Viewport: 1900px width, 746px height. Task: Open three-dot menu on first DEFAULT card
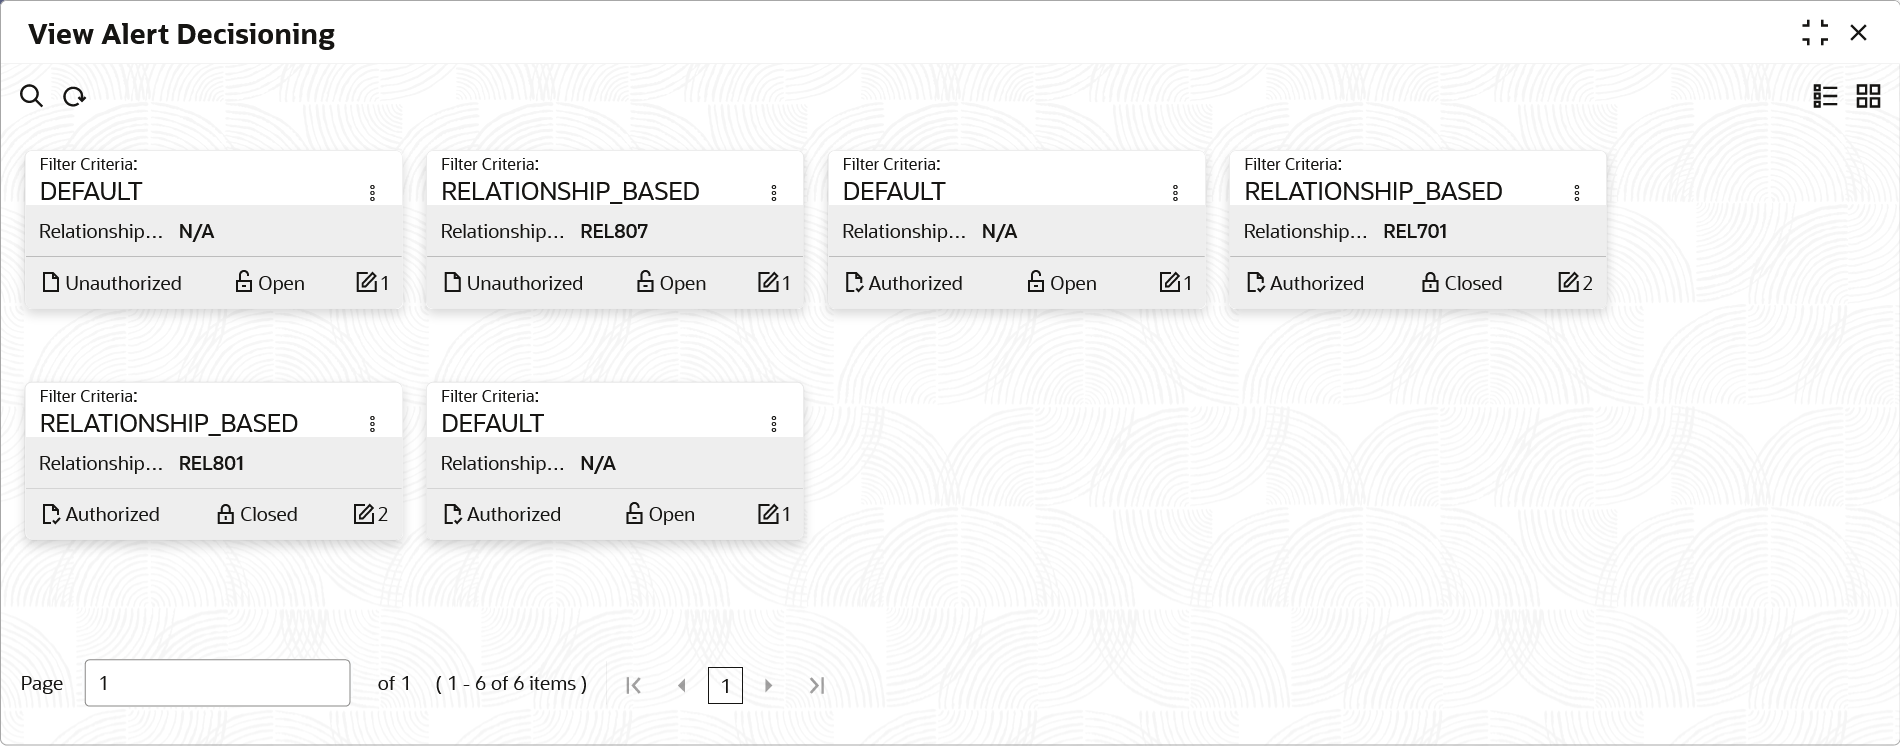coord(372,193)
